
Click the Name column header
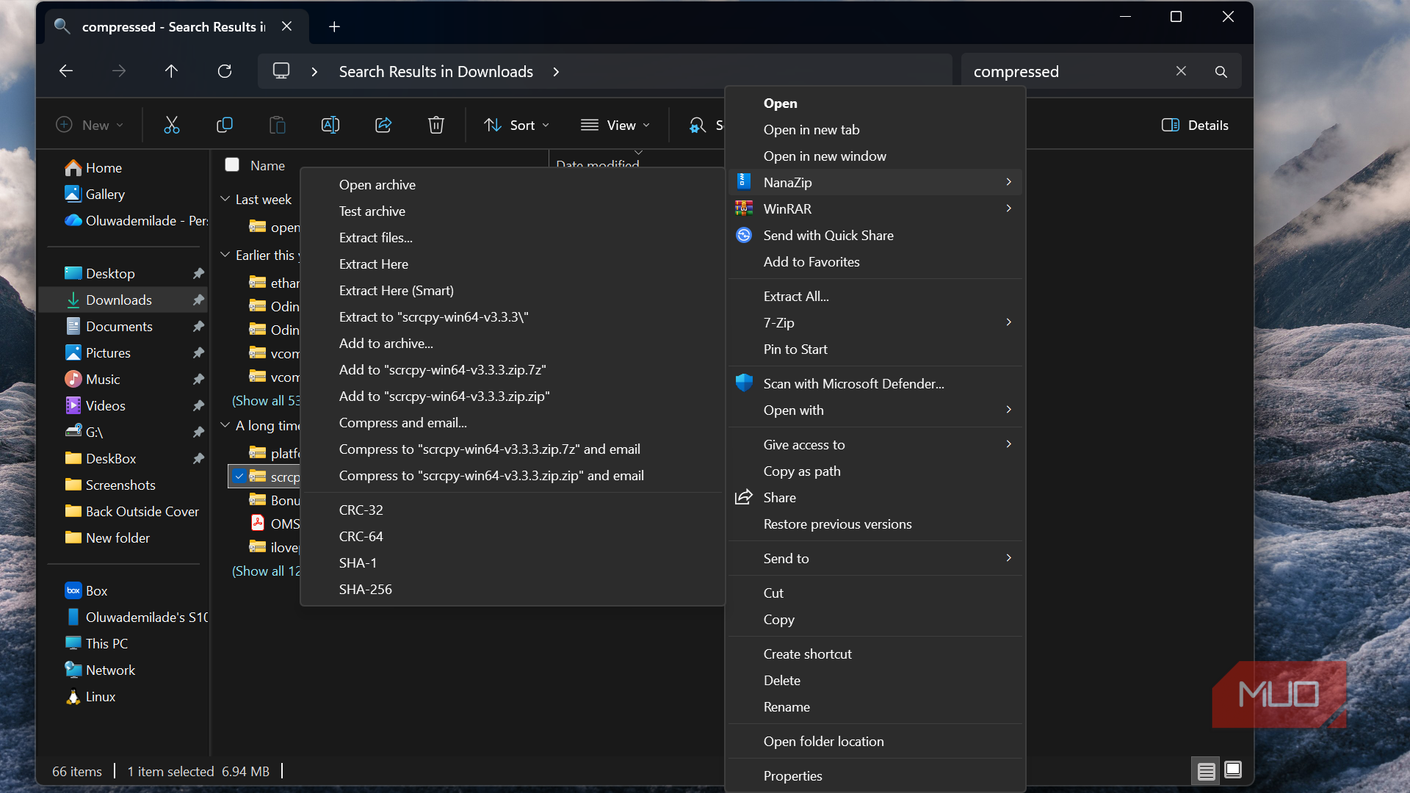tap(268, 165)
